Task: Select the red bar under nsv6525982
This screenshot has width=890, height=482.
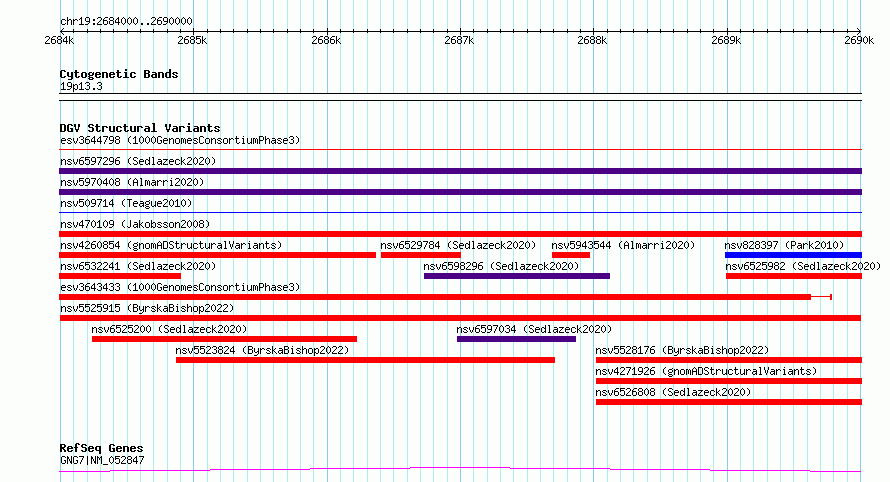Action: [794, 276]
